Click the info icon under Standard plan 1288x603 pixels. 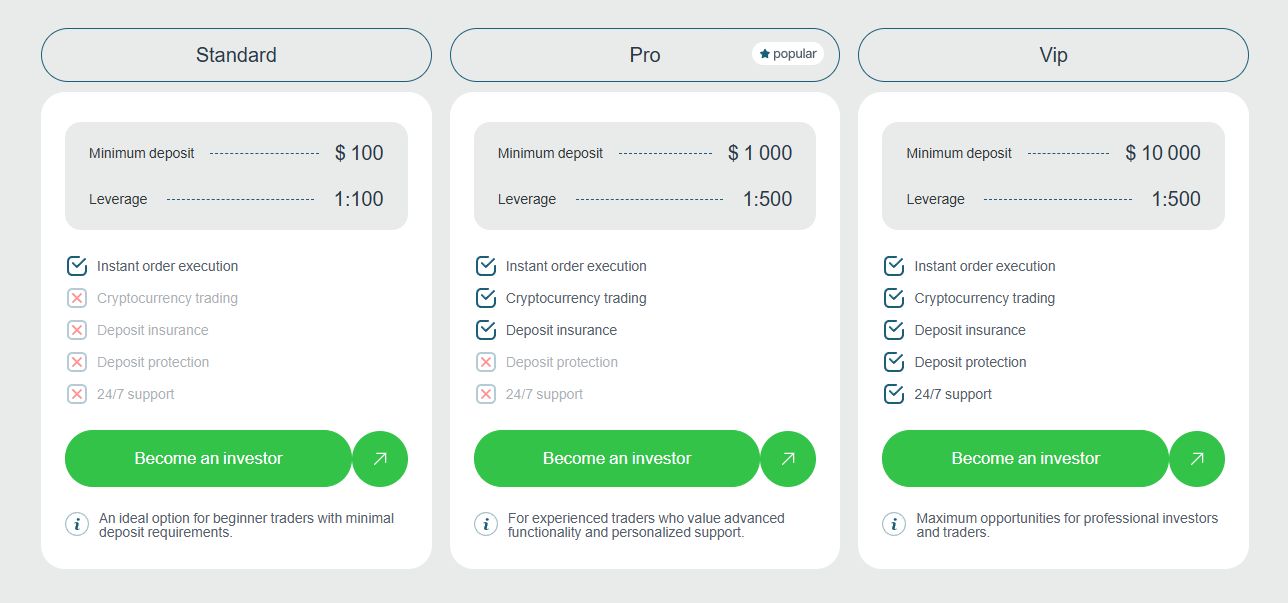click(77, 524)
